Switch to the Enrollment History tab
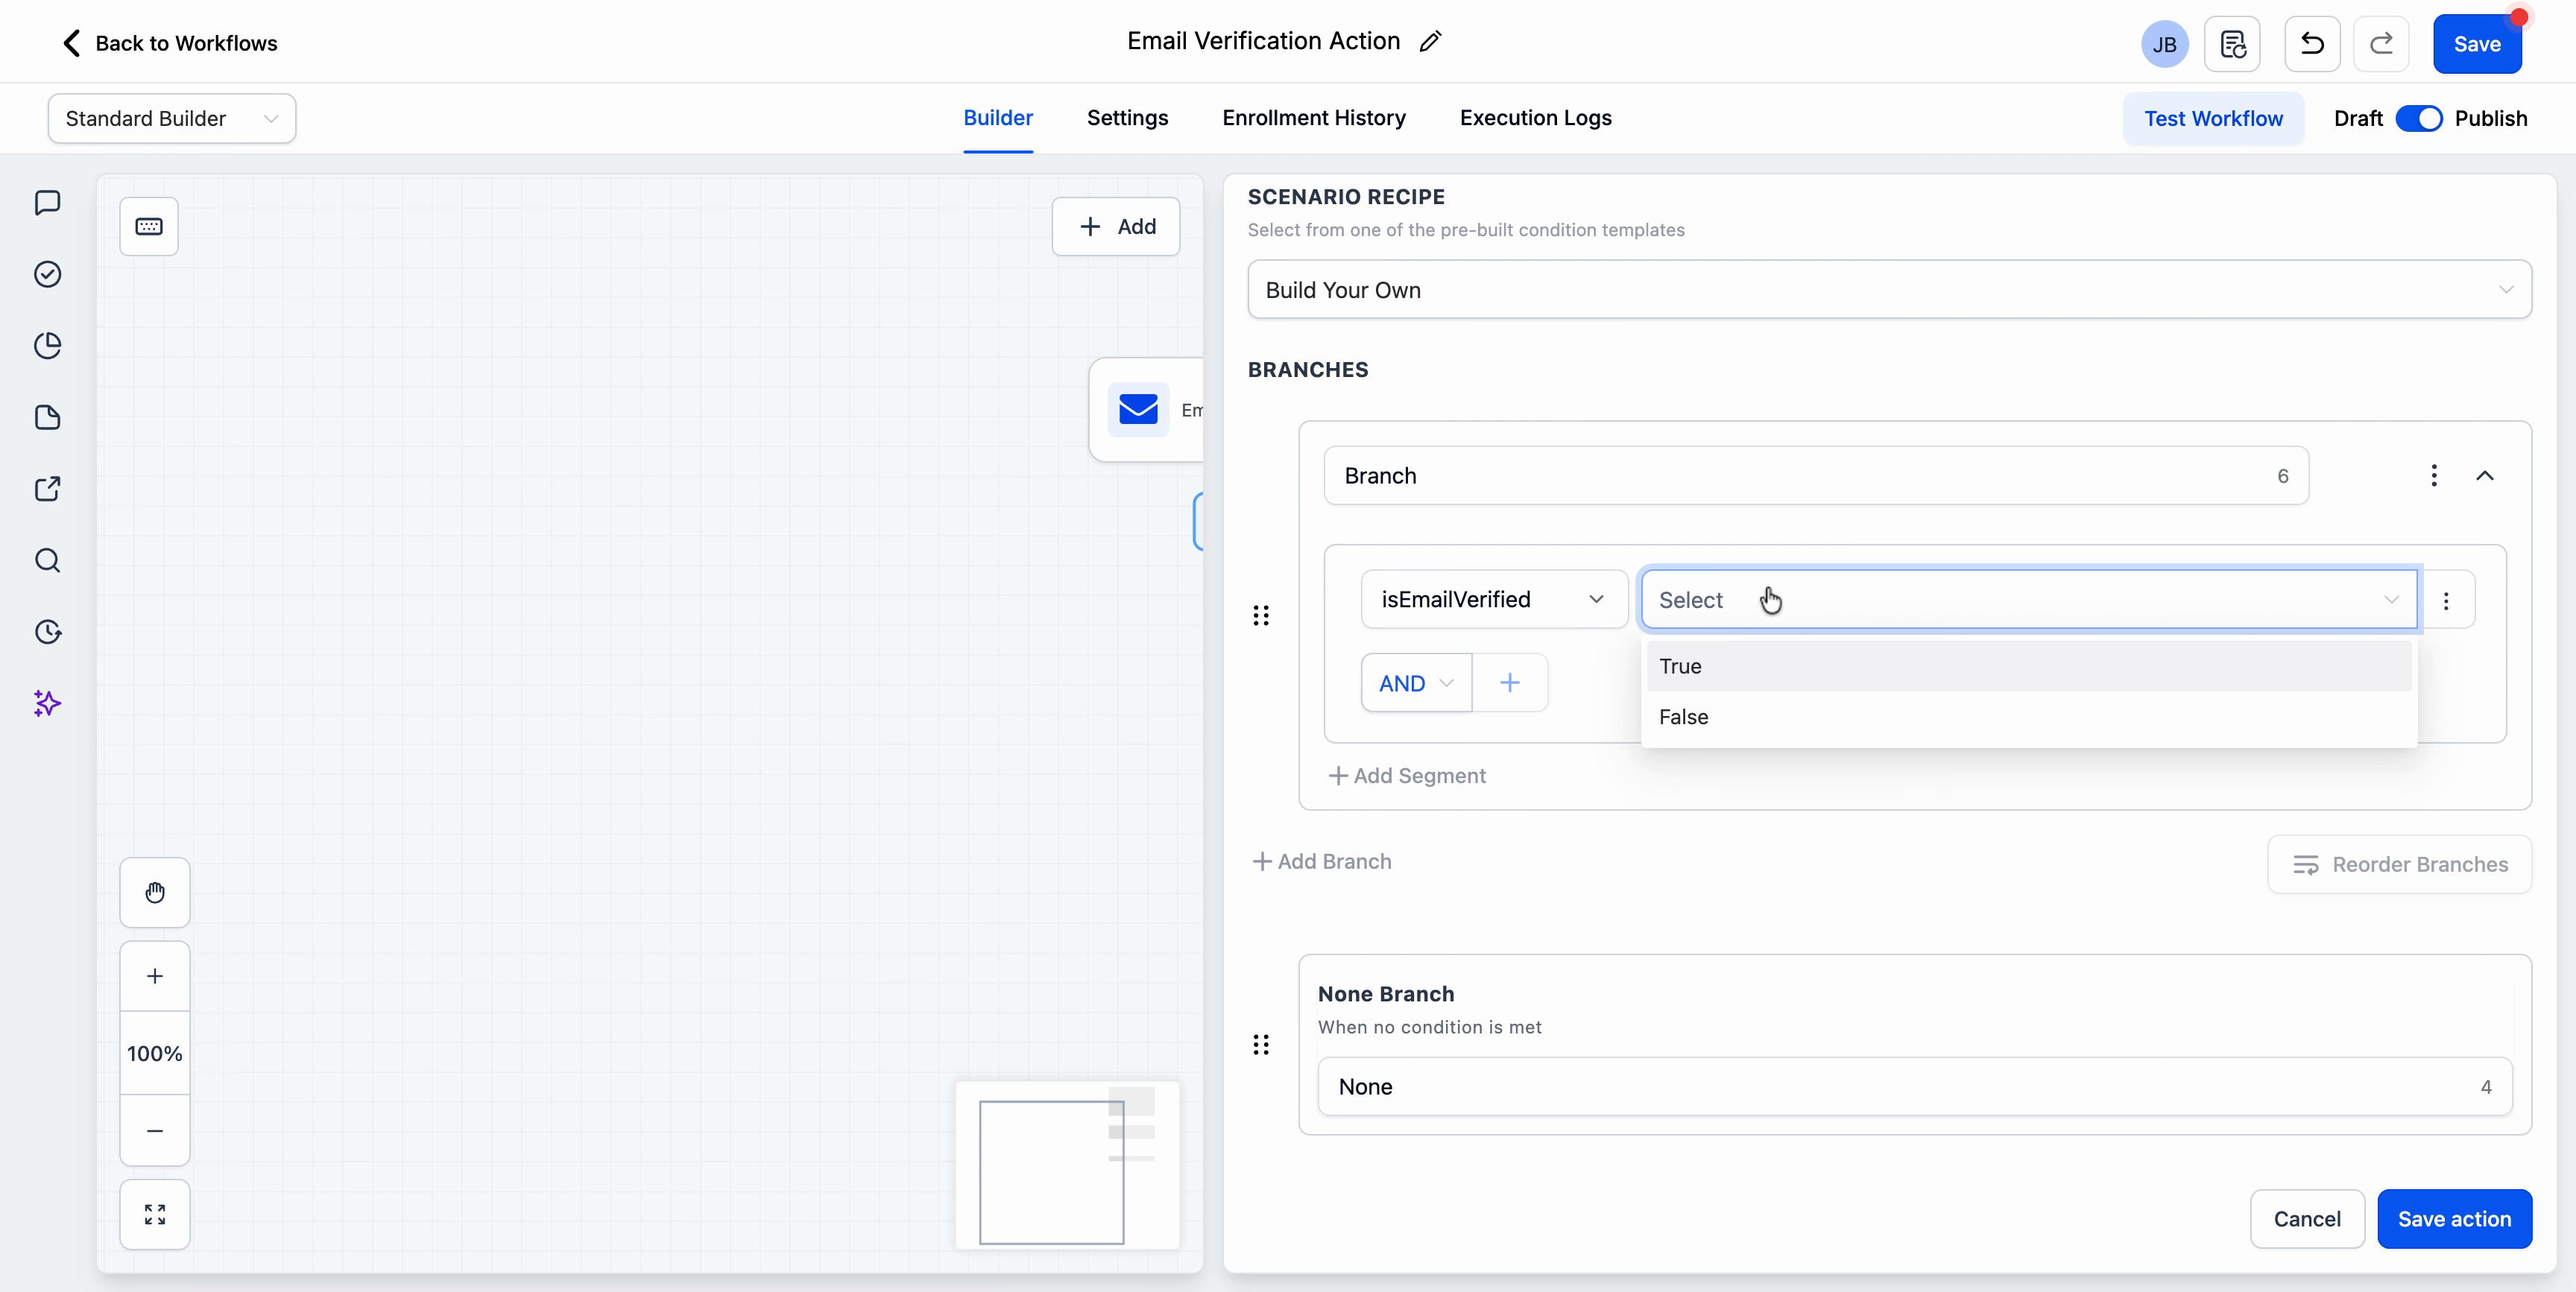 (x=1312, y=118)
